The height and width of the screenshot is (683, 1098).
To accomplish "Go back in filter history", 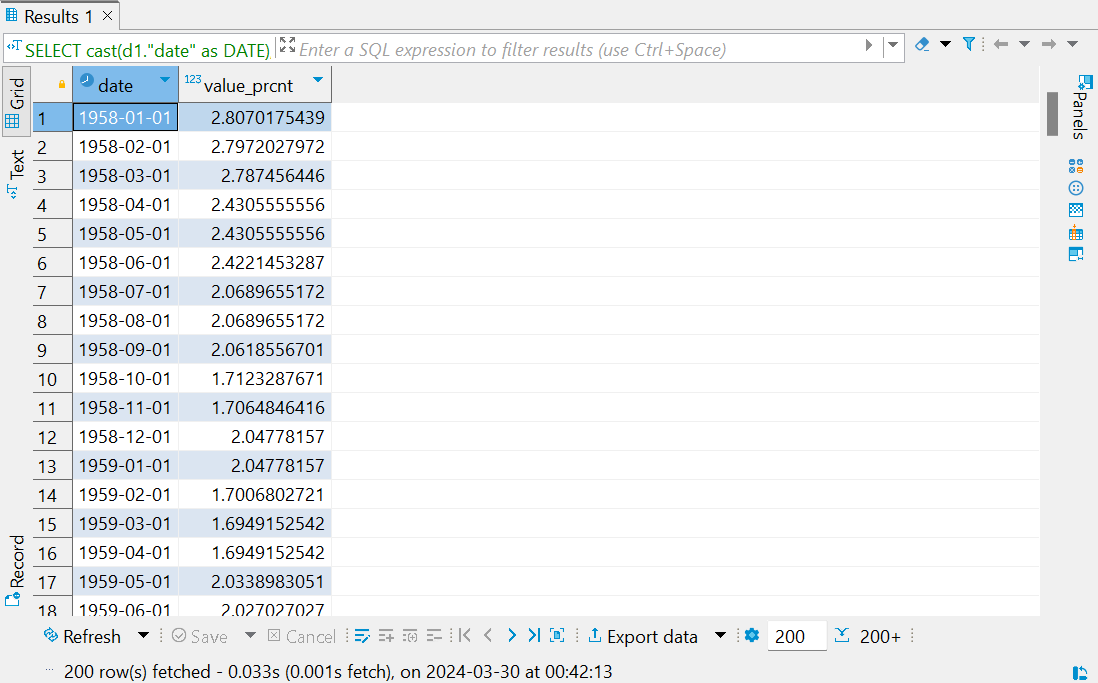I will tap(1001, 44).
